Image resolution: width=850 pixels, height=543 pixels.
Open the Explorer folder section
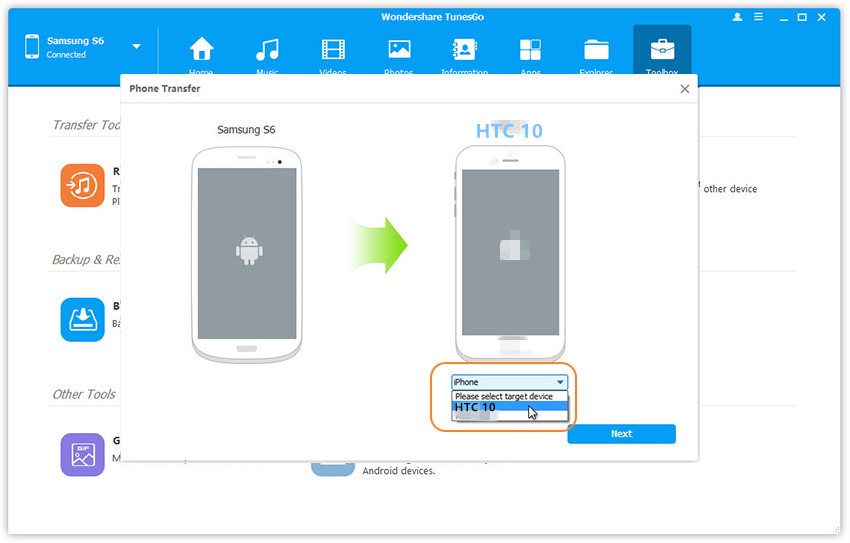point(596,50)
